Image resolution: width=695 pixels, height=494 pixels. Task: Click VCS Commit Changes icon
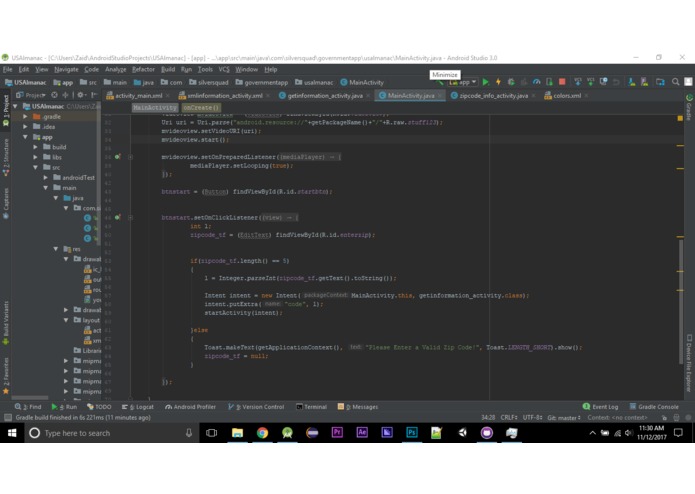[590, 82]
